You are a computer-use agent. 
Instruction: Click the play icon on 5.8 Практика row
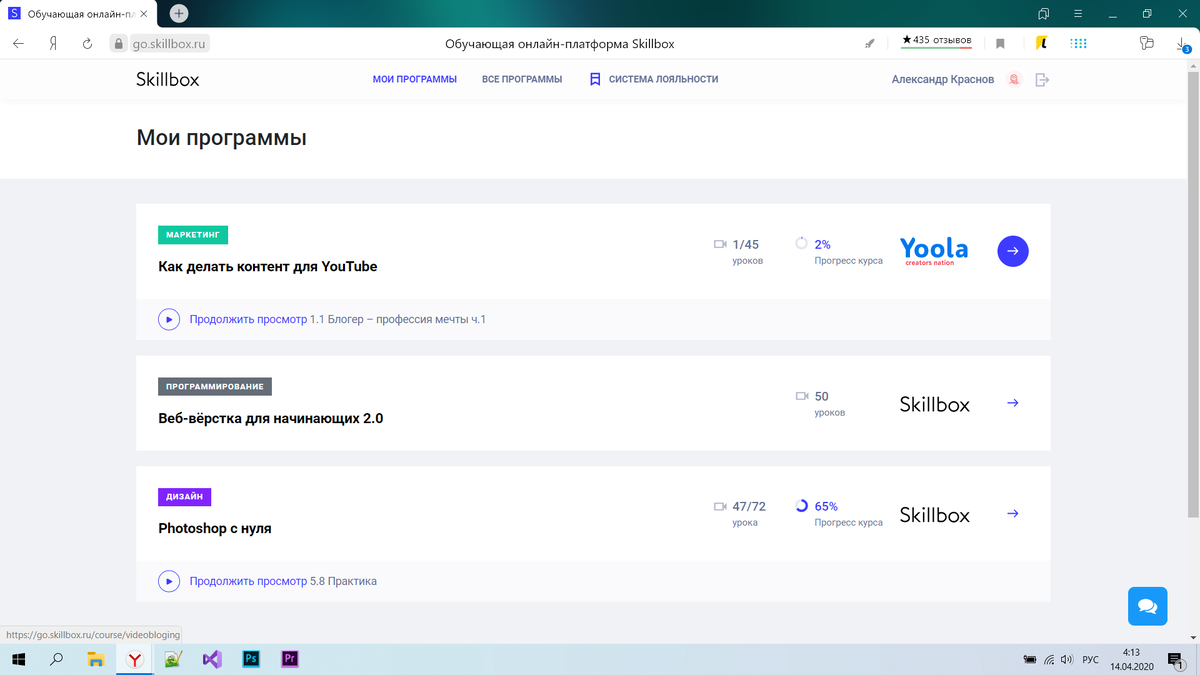coord(168,581)
